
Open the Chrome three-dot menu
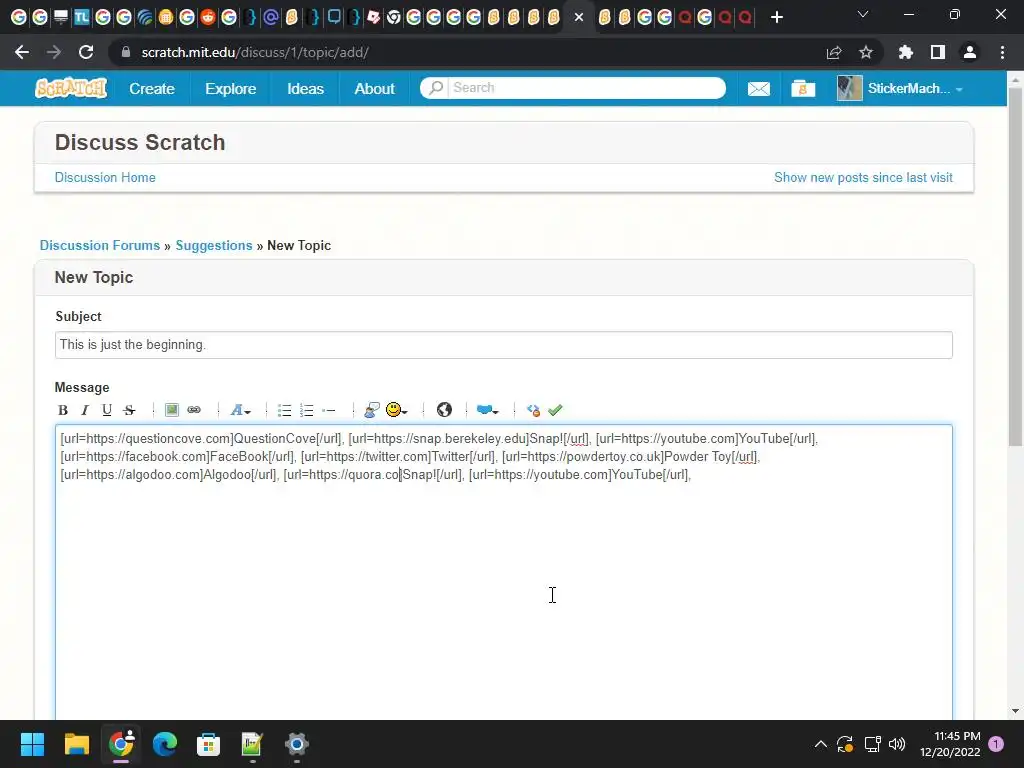1002,52
